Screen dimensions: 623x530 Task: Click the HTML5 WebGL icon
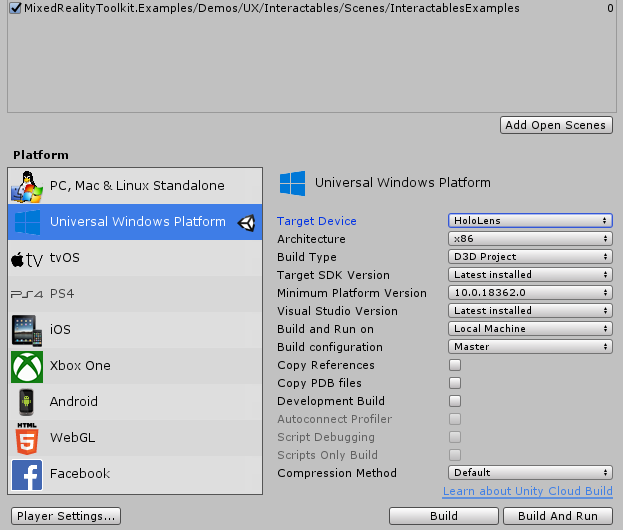coord(27,438)
